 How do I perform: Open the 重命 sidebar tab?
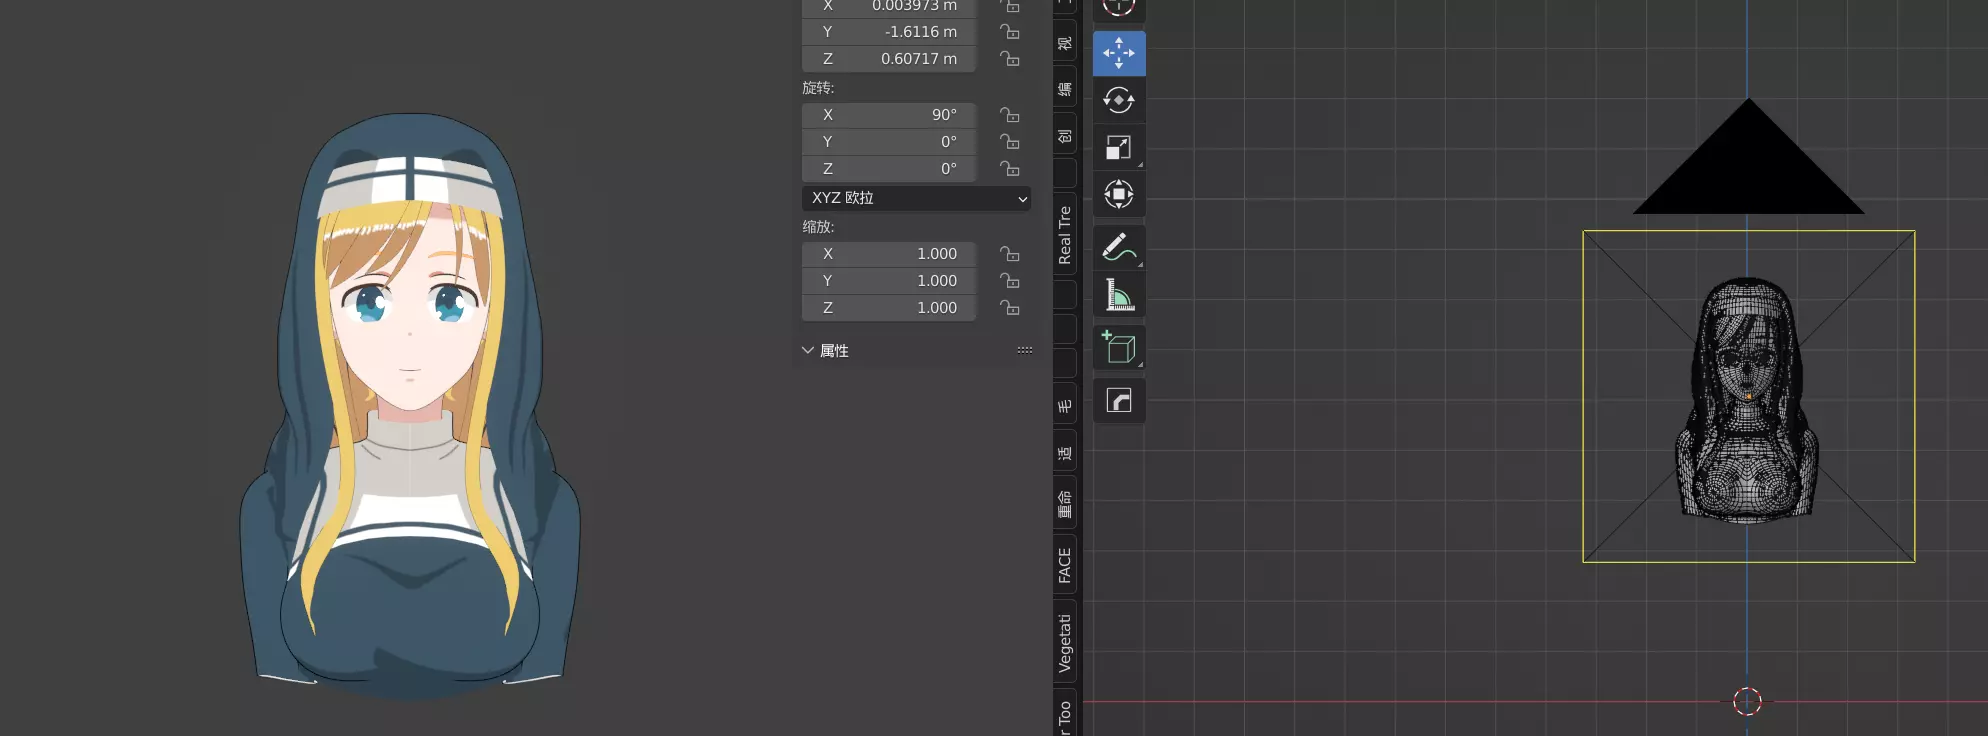click(1065, 504)
